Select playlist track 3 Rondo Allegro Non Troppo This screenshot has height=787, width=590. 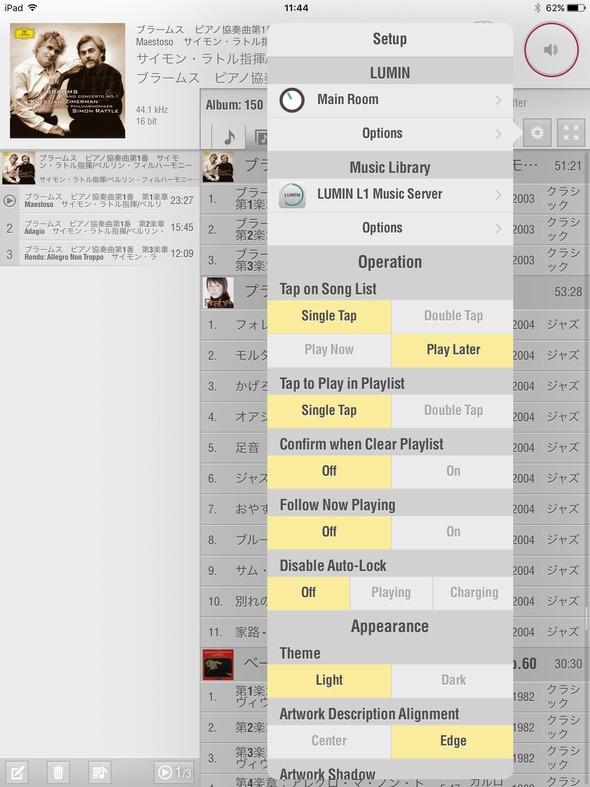(x=100, y=253)
